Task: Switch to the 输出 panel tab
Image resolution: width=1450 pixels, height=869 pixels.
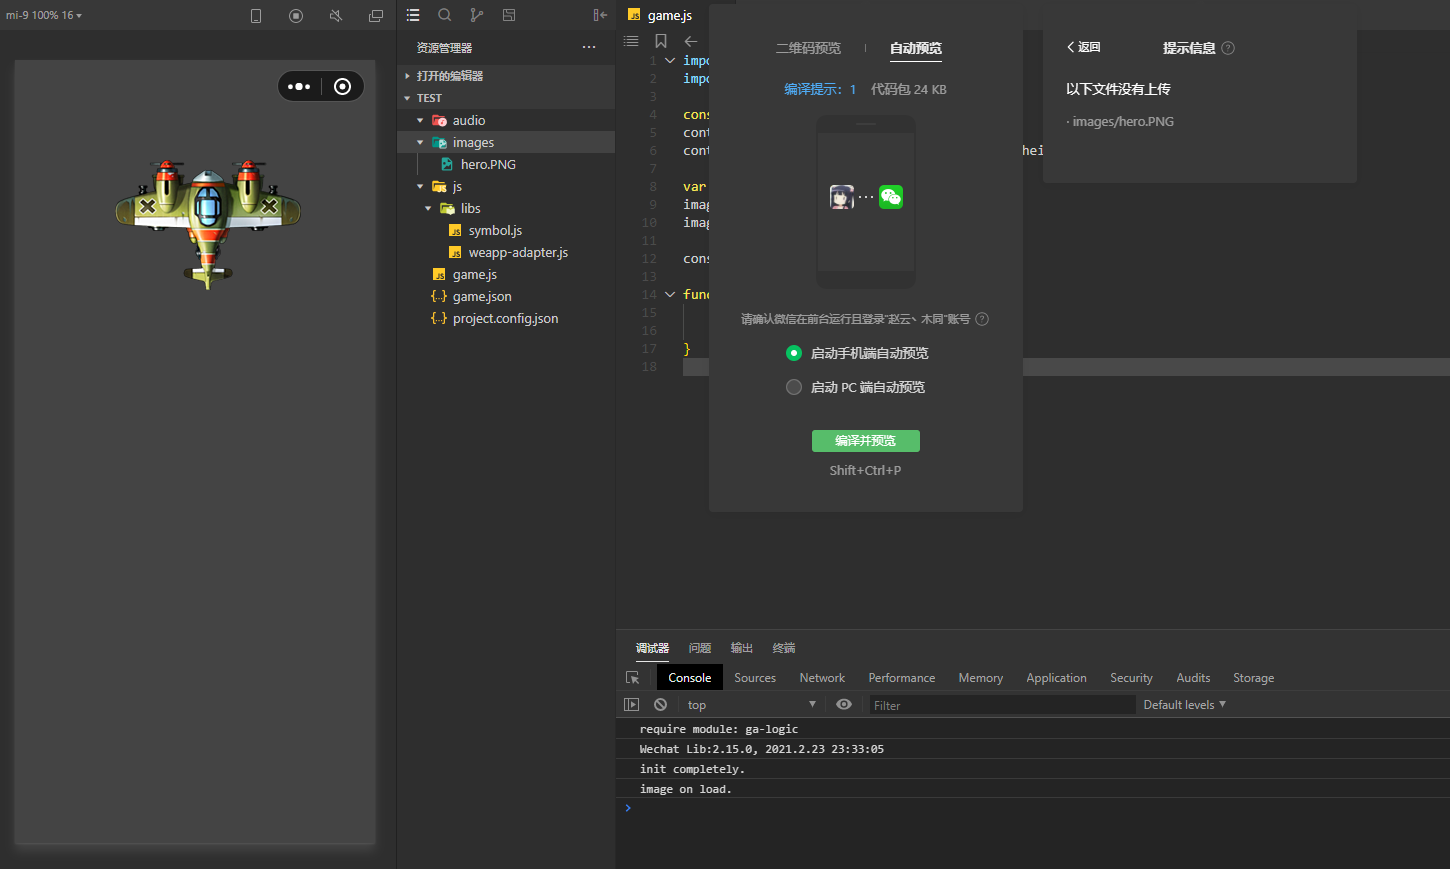Action: pos(742,648)
